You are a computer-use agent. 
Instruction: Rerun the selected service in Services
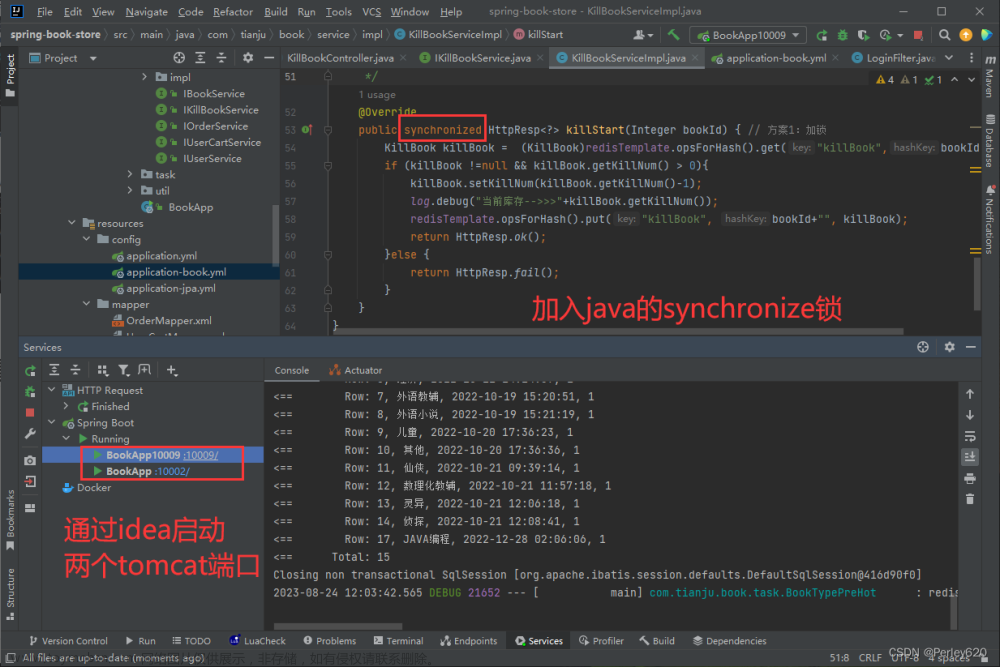(x=30, y=370)
